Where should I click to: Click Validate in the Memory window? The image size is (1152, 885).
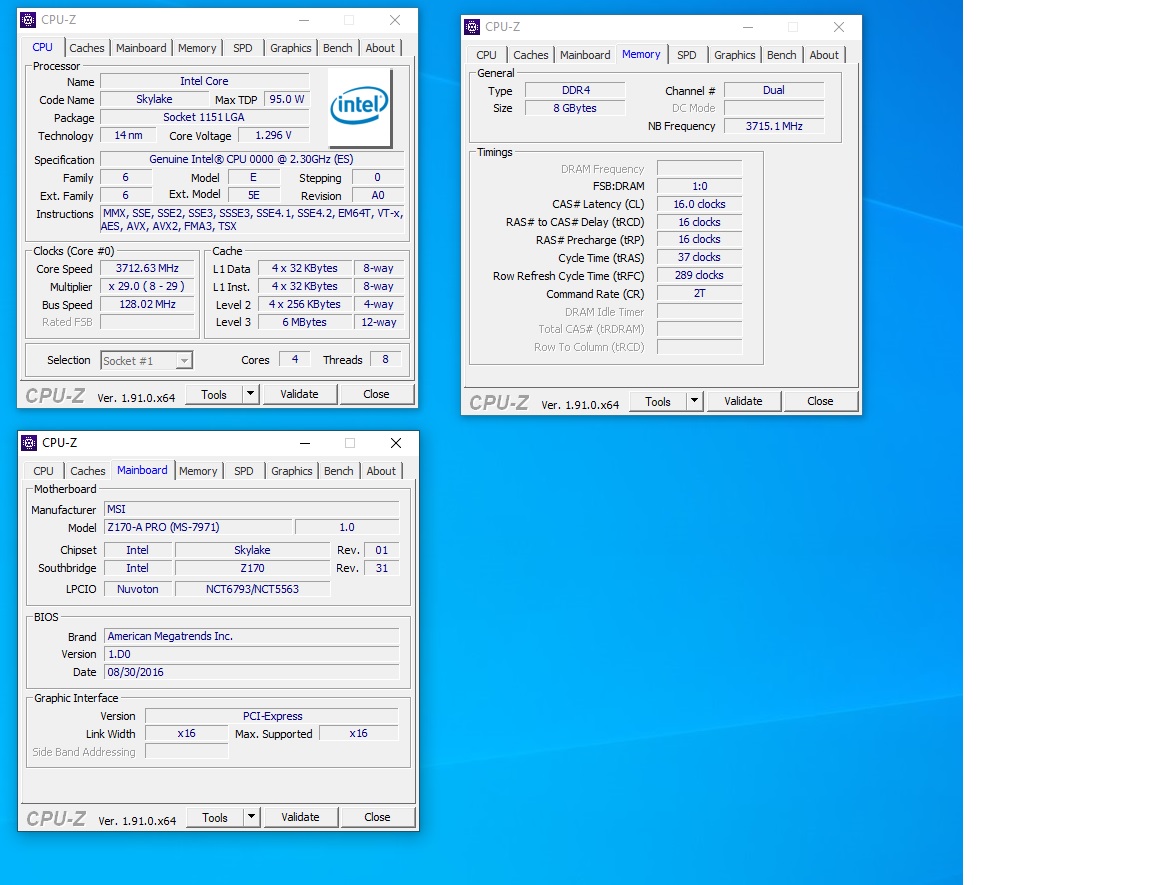pyautogui.click(x=744, y=401)
